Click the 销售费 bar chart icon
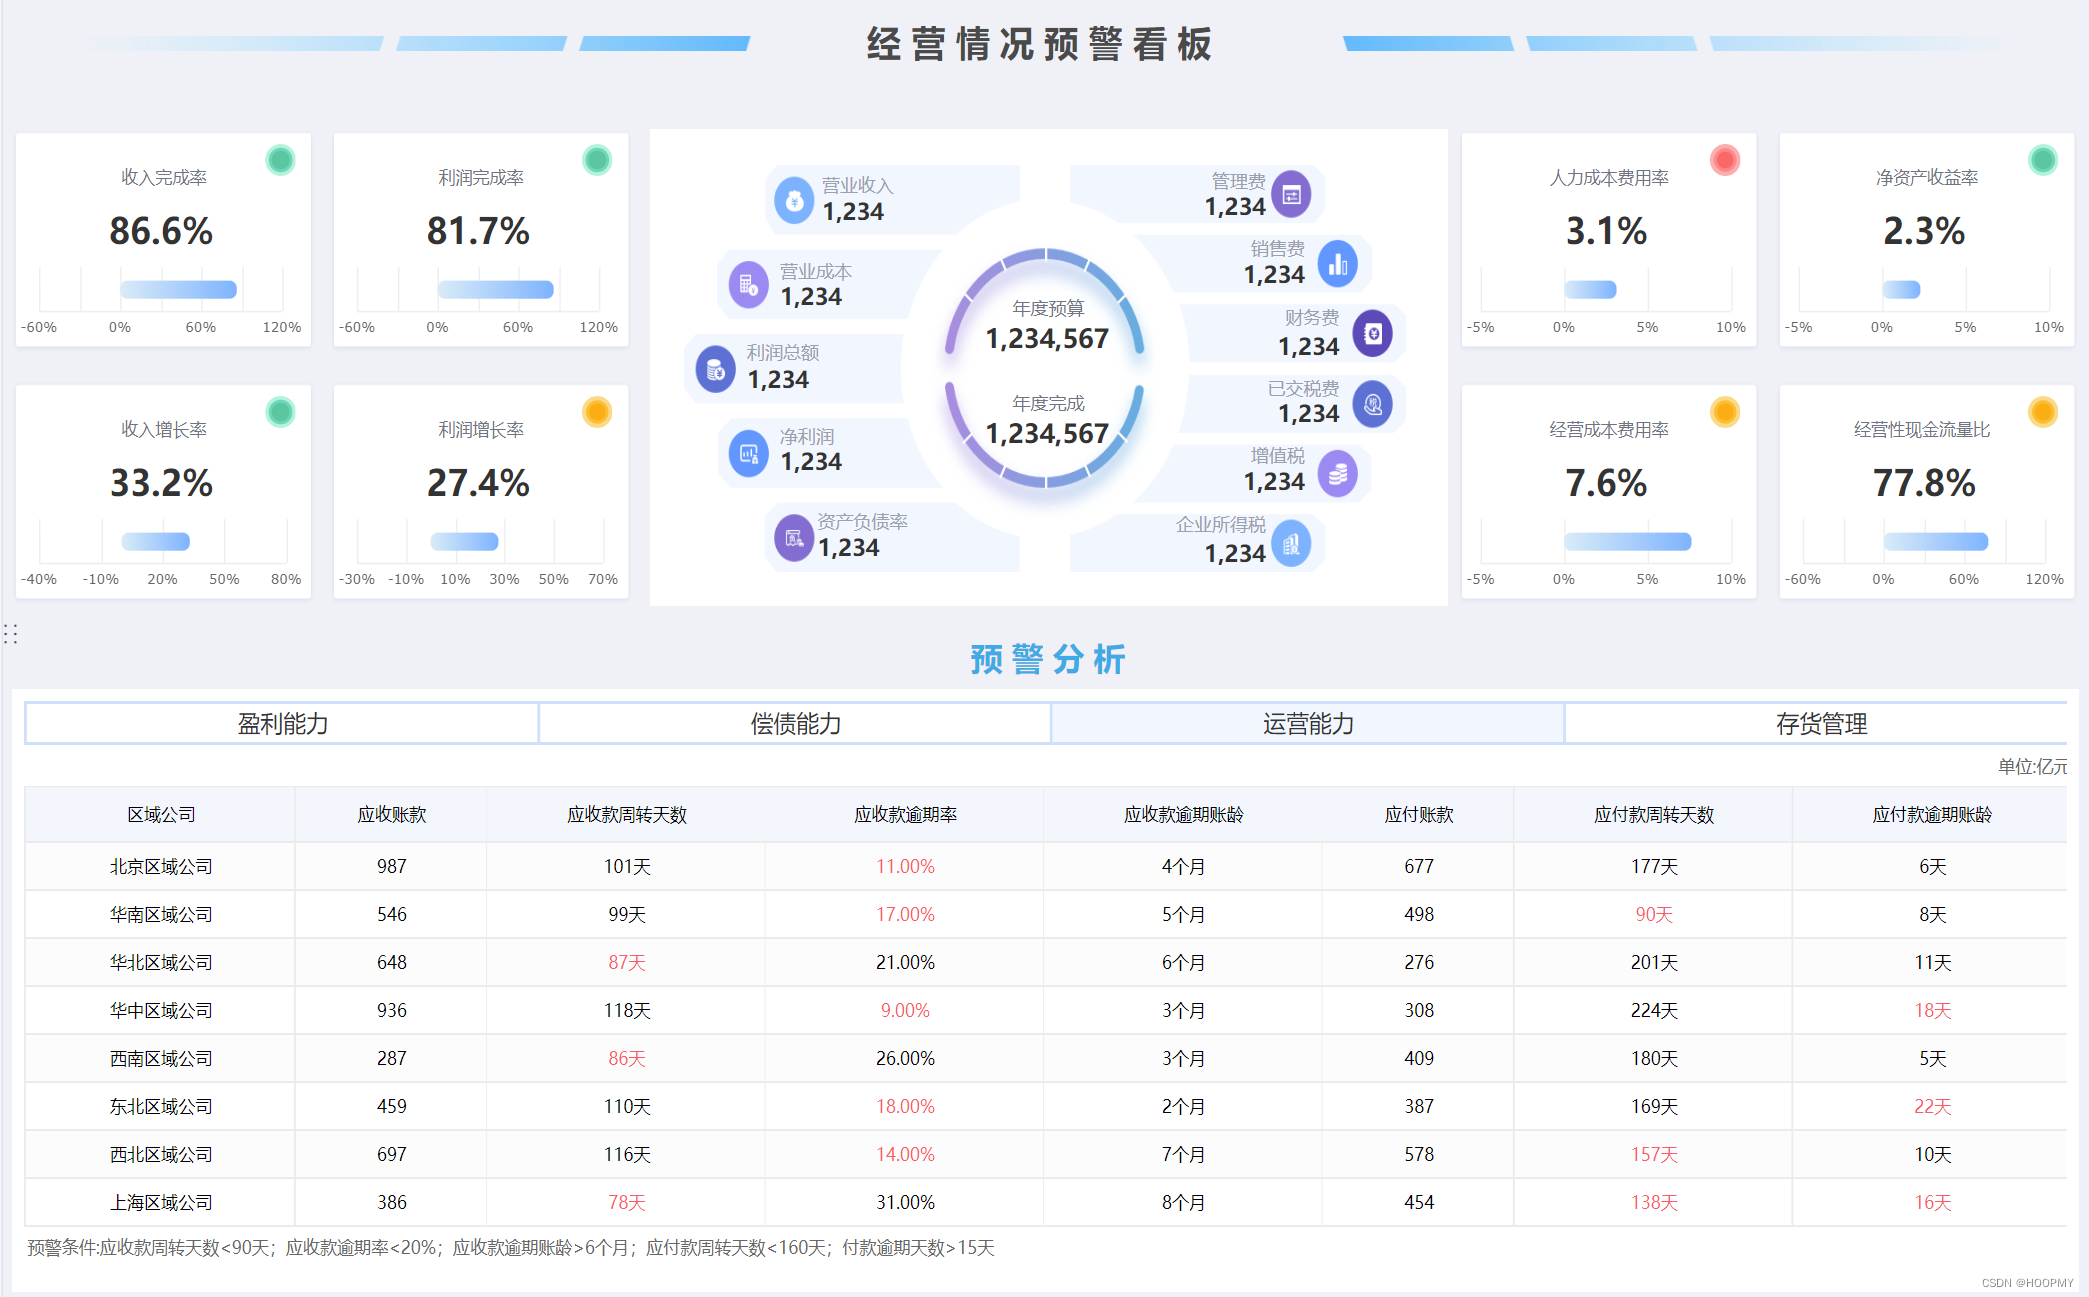The height and width of the screenshot is (1297, 2089). coord(1337,264)
